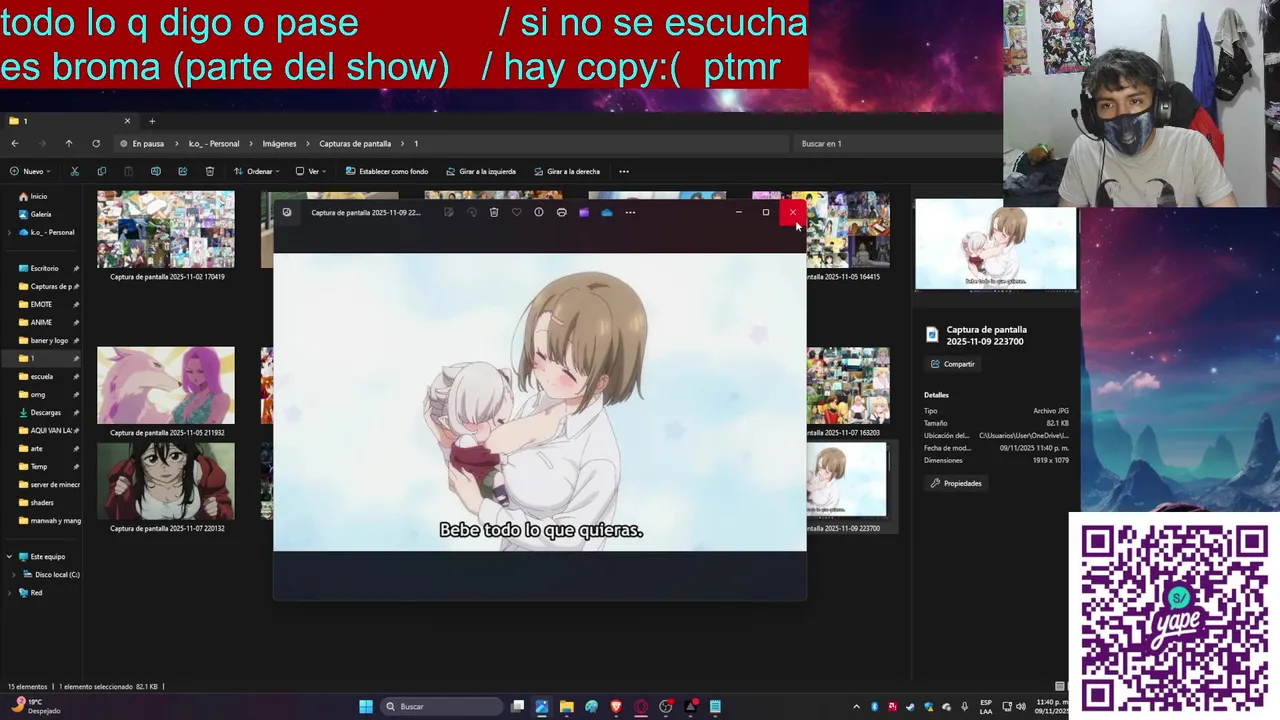1280x720 pixels.
Task: Open the File Explorer toolbar overflow menu
Action: tap(624, 171)
